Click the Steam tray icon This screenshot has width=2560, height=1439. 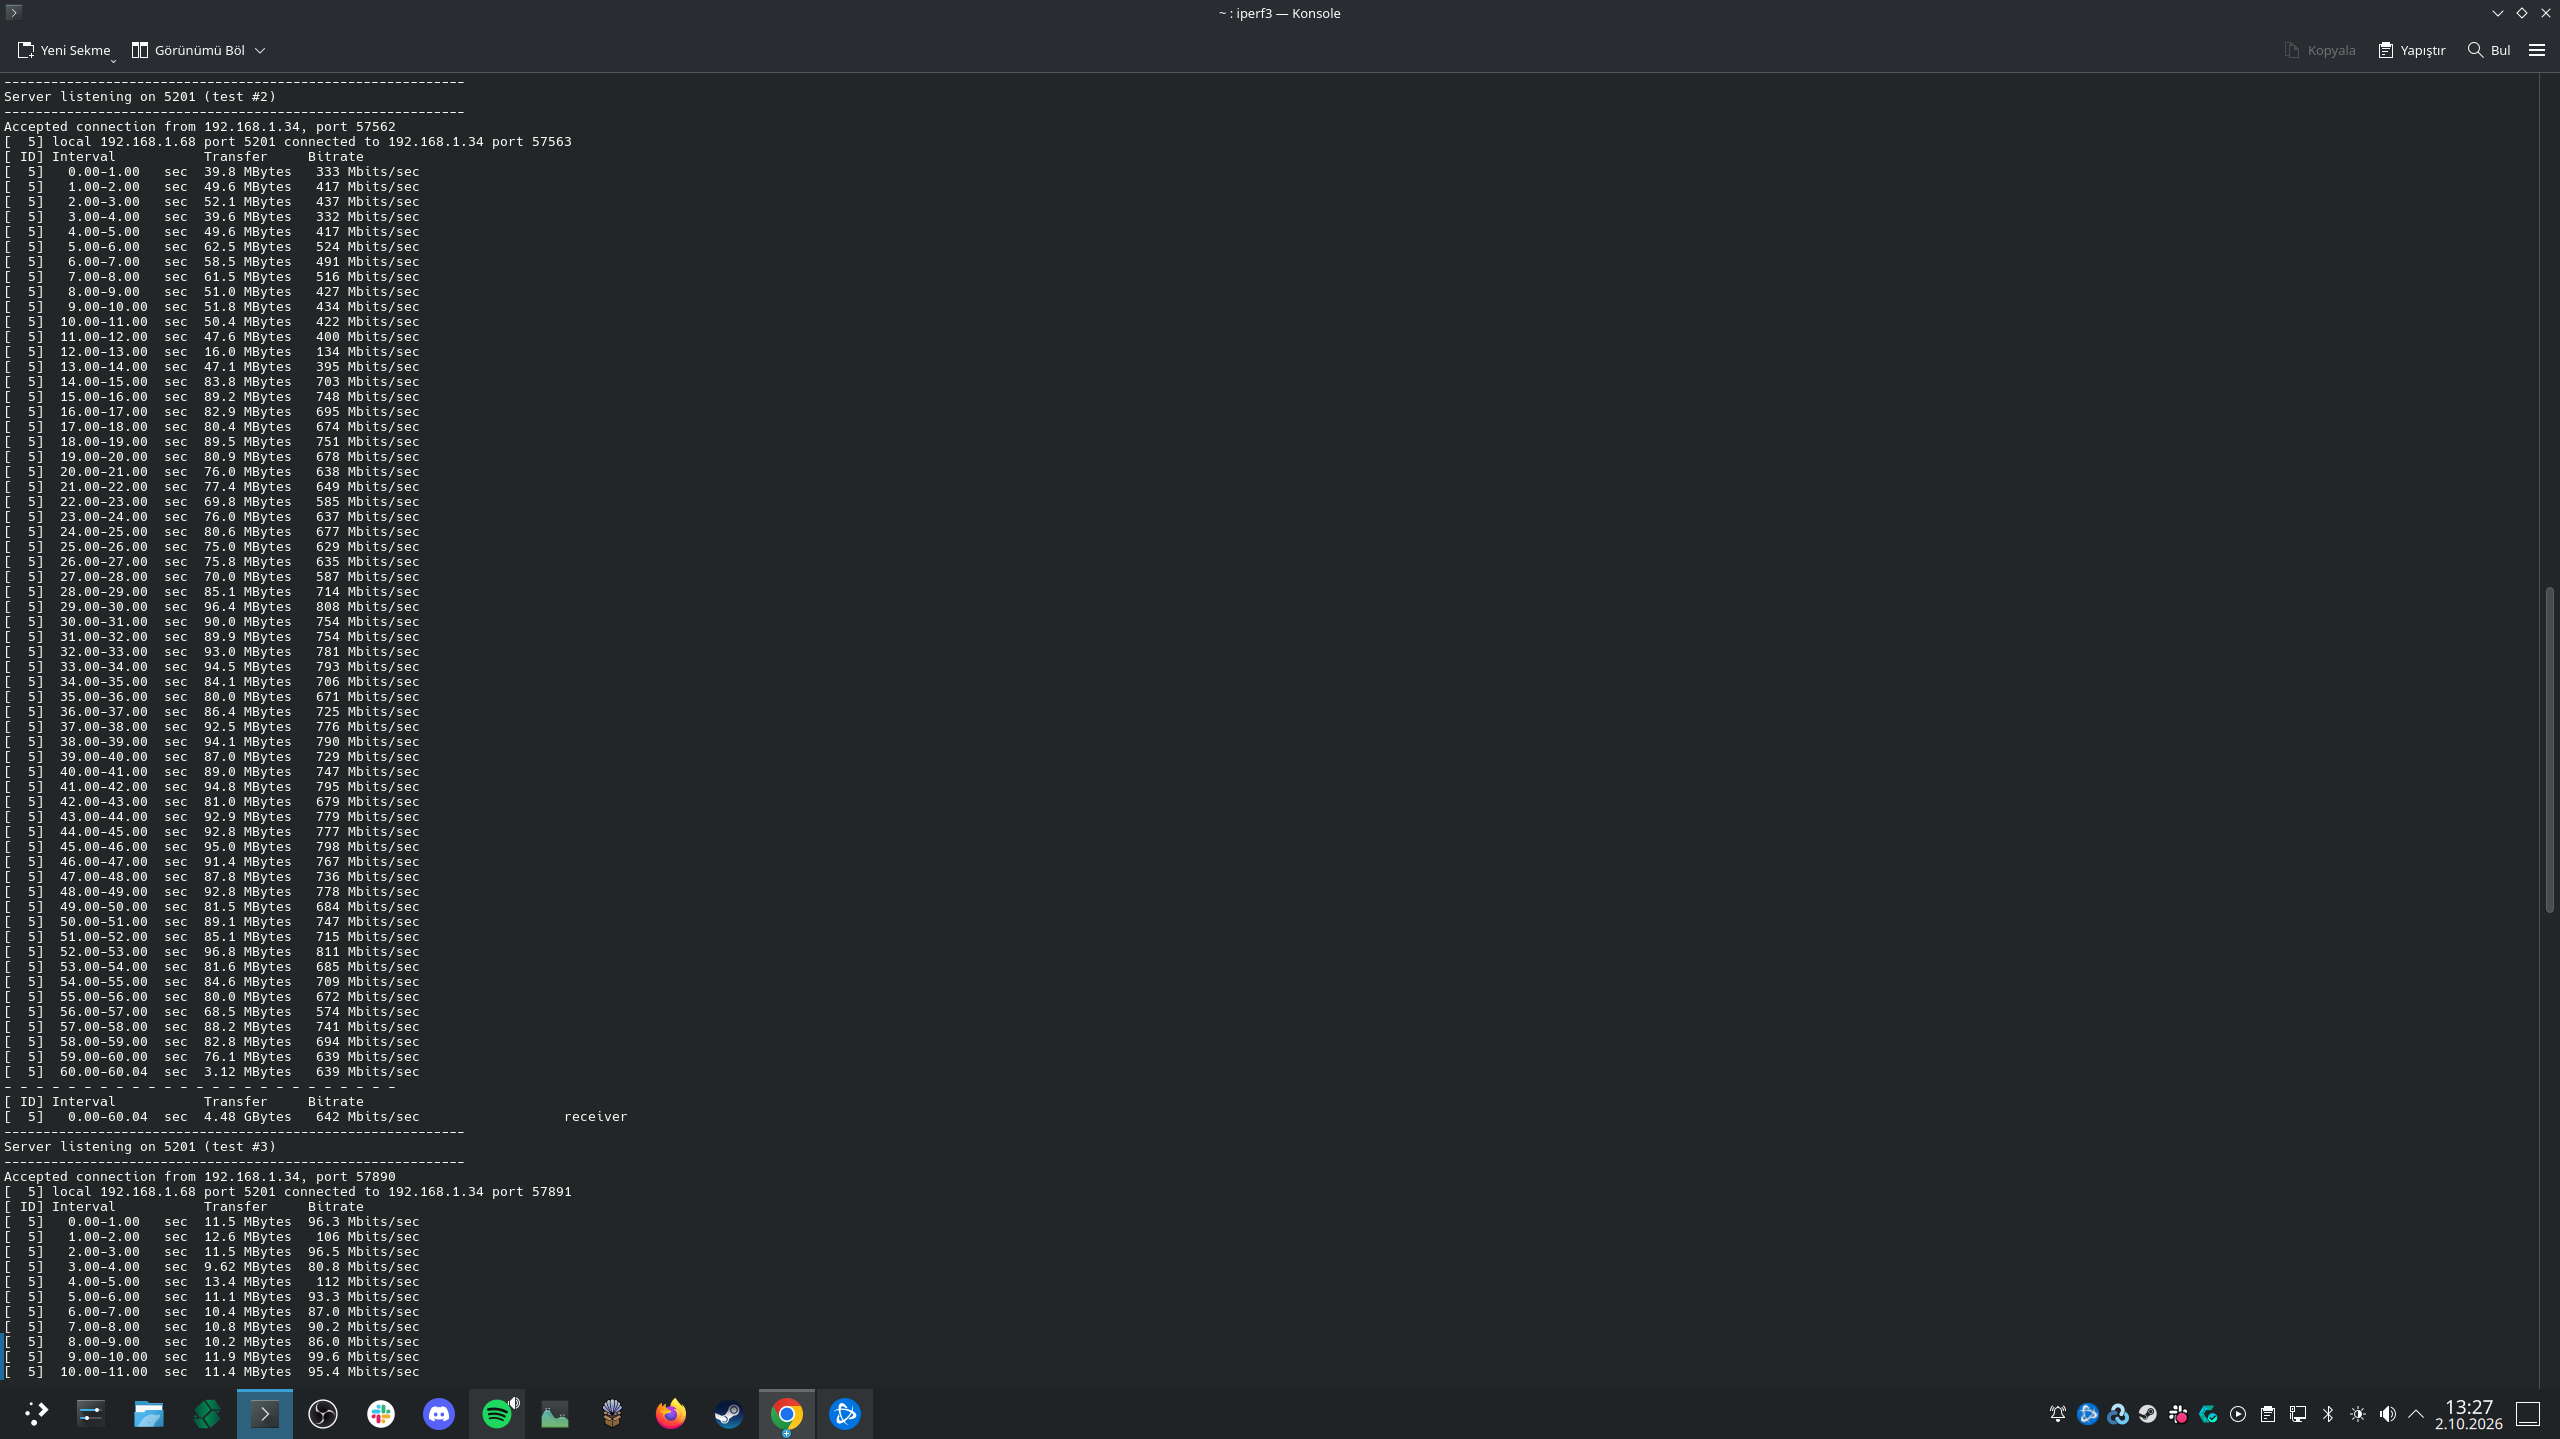coord(2148,1414)
